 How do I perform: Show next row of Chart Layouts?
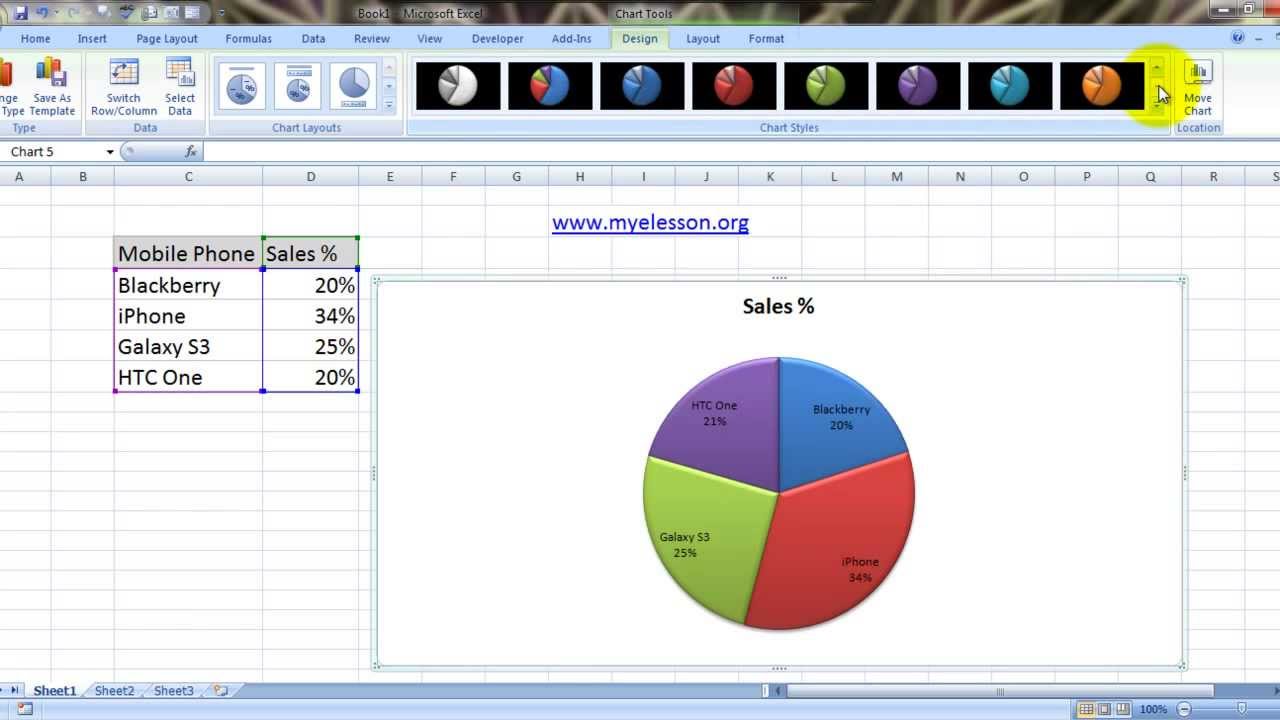[x=389, y=87]
